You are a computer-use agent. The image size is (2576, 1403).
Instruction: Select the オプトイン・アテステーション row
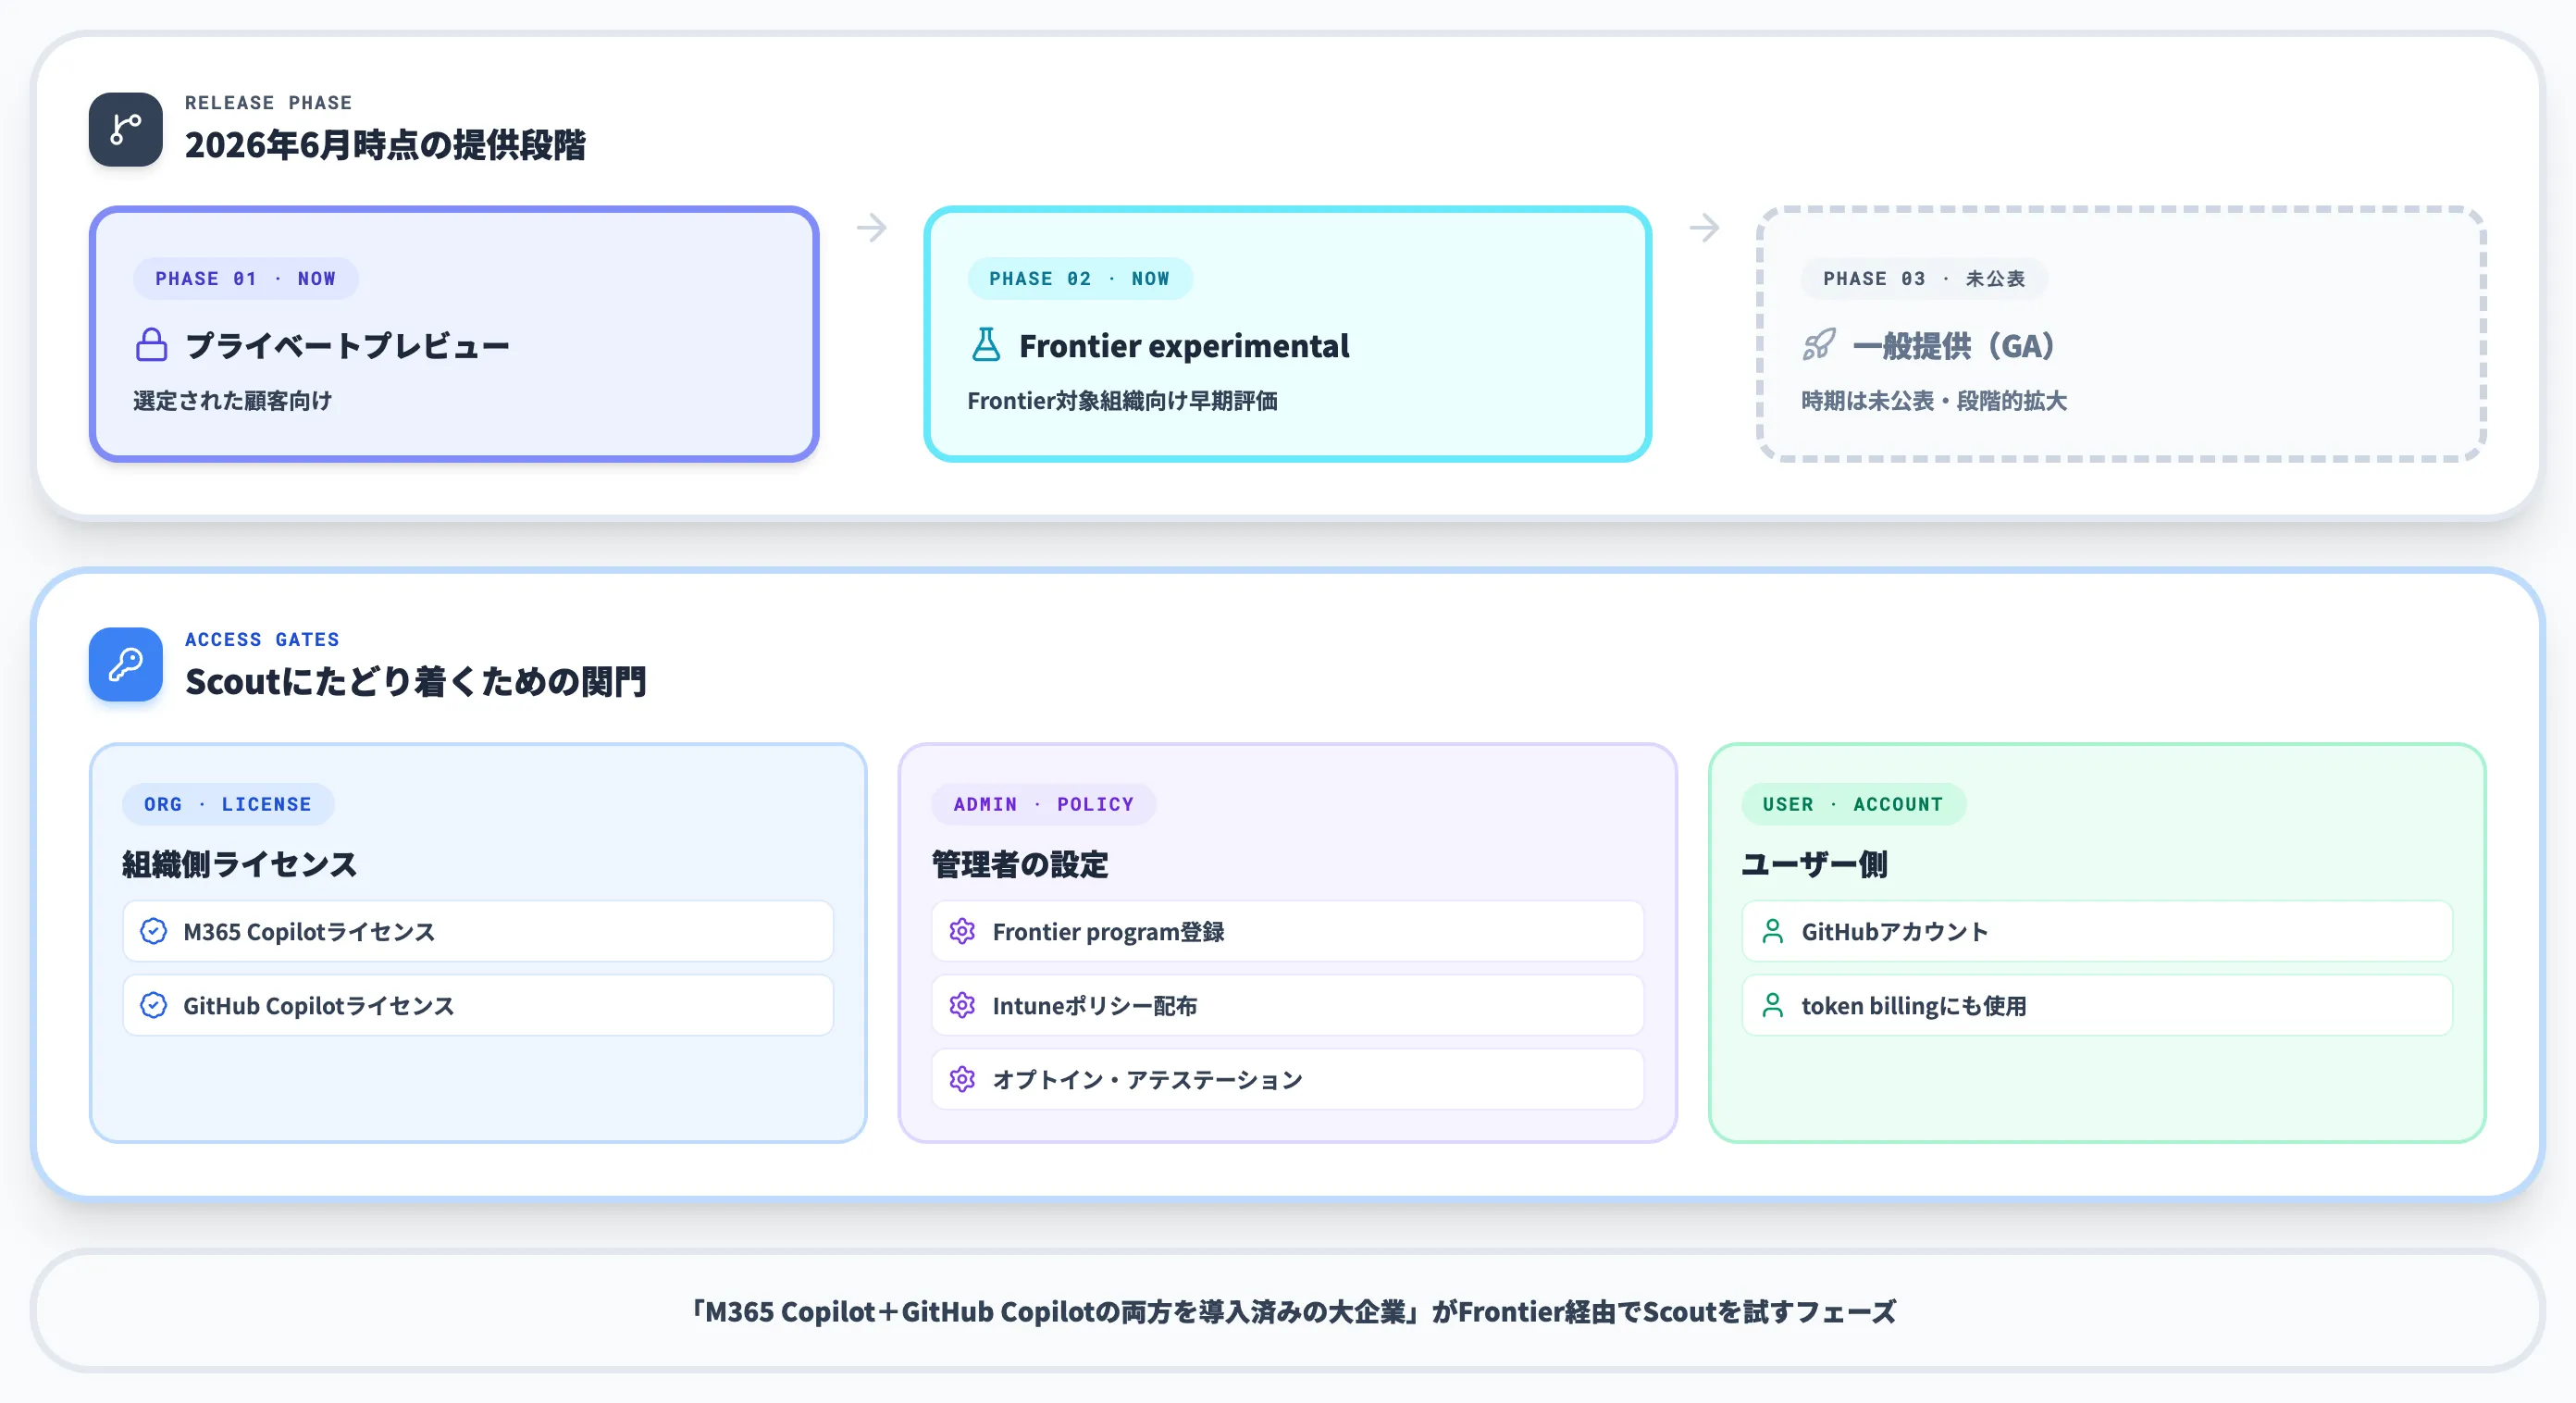coord(1287,1079)
